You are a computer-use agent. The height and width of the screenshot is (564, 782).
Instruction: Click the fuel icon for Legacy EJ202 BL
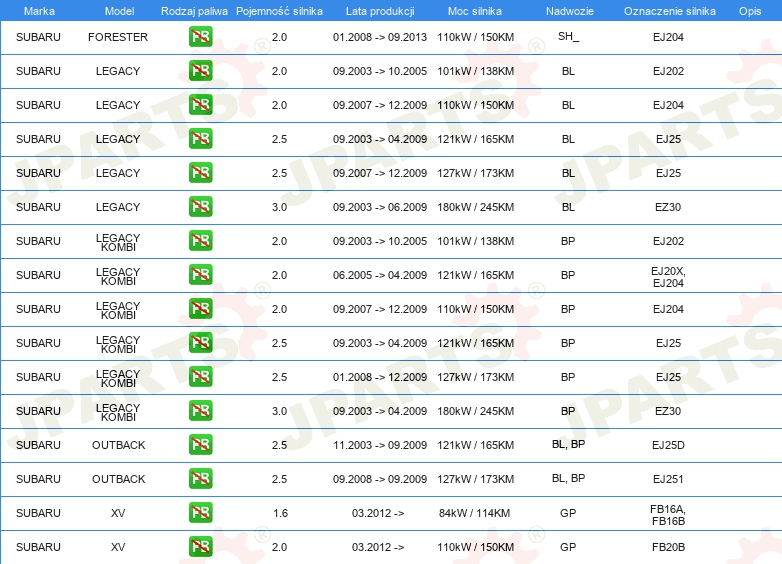200,70
